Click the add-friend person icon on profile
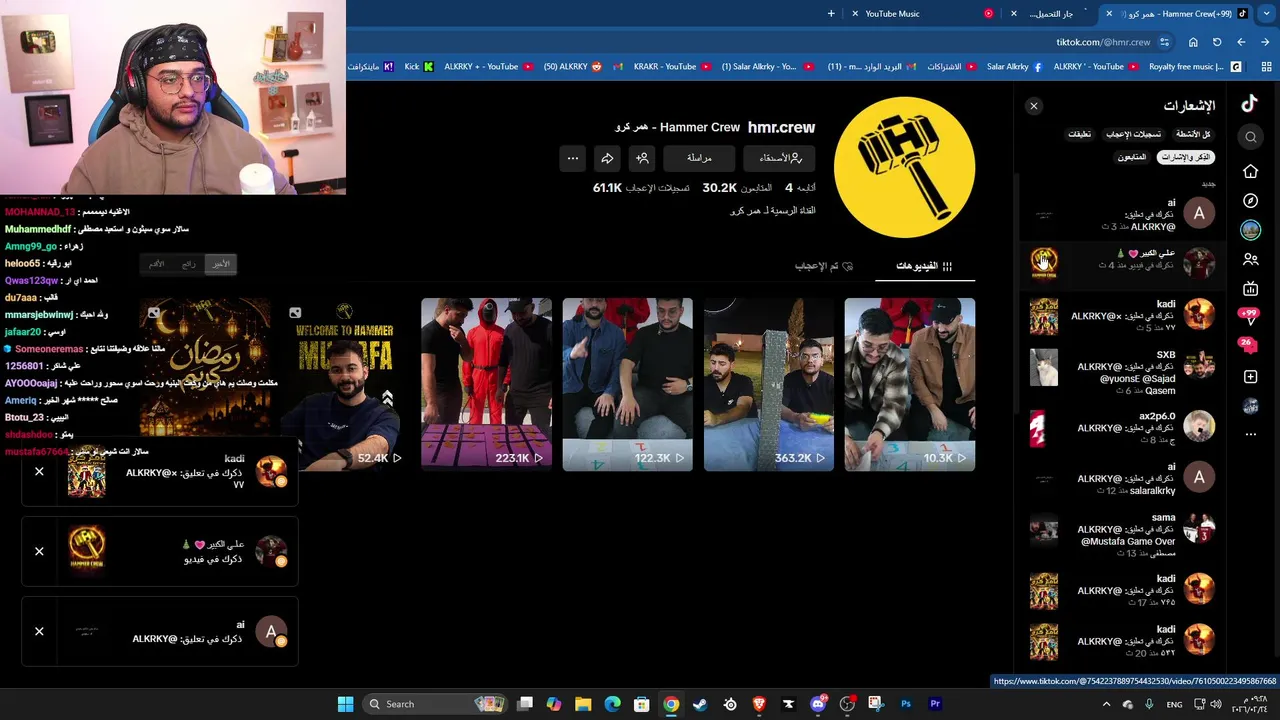Viewport: 1280px width, 720px height. click(x=642, y=158)
